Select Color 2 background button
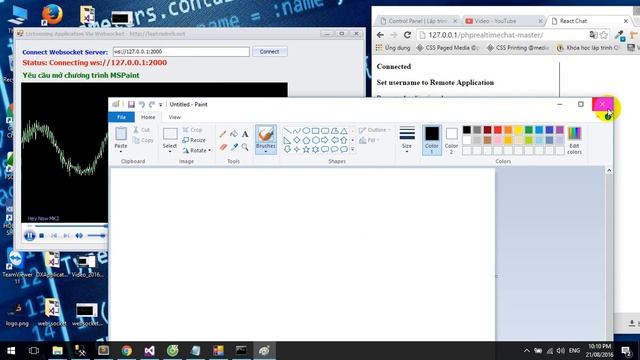Image resolution: width=640 pixels, height=360 pixels. [451, 140]
